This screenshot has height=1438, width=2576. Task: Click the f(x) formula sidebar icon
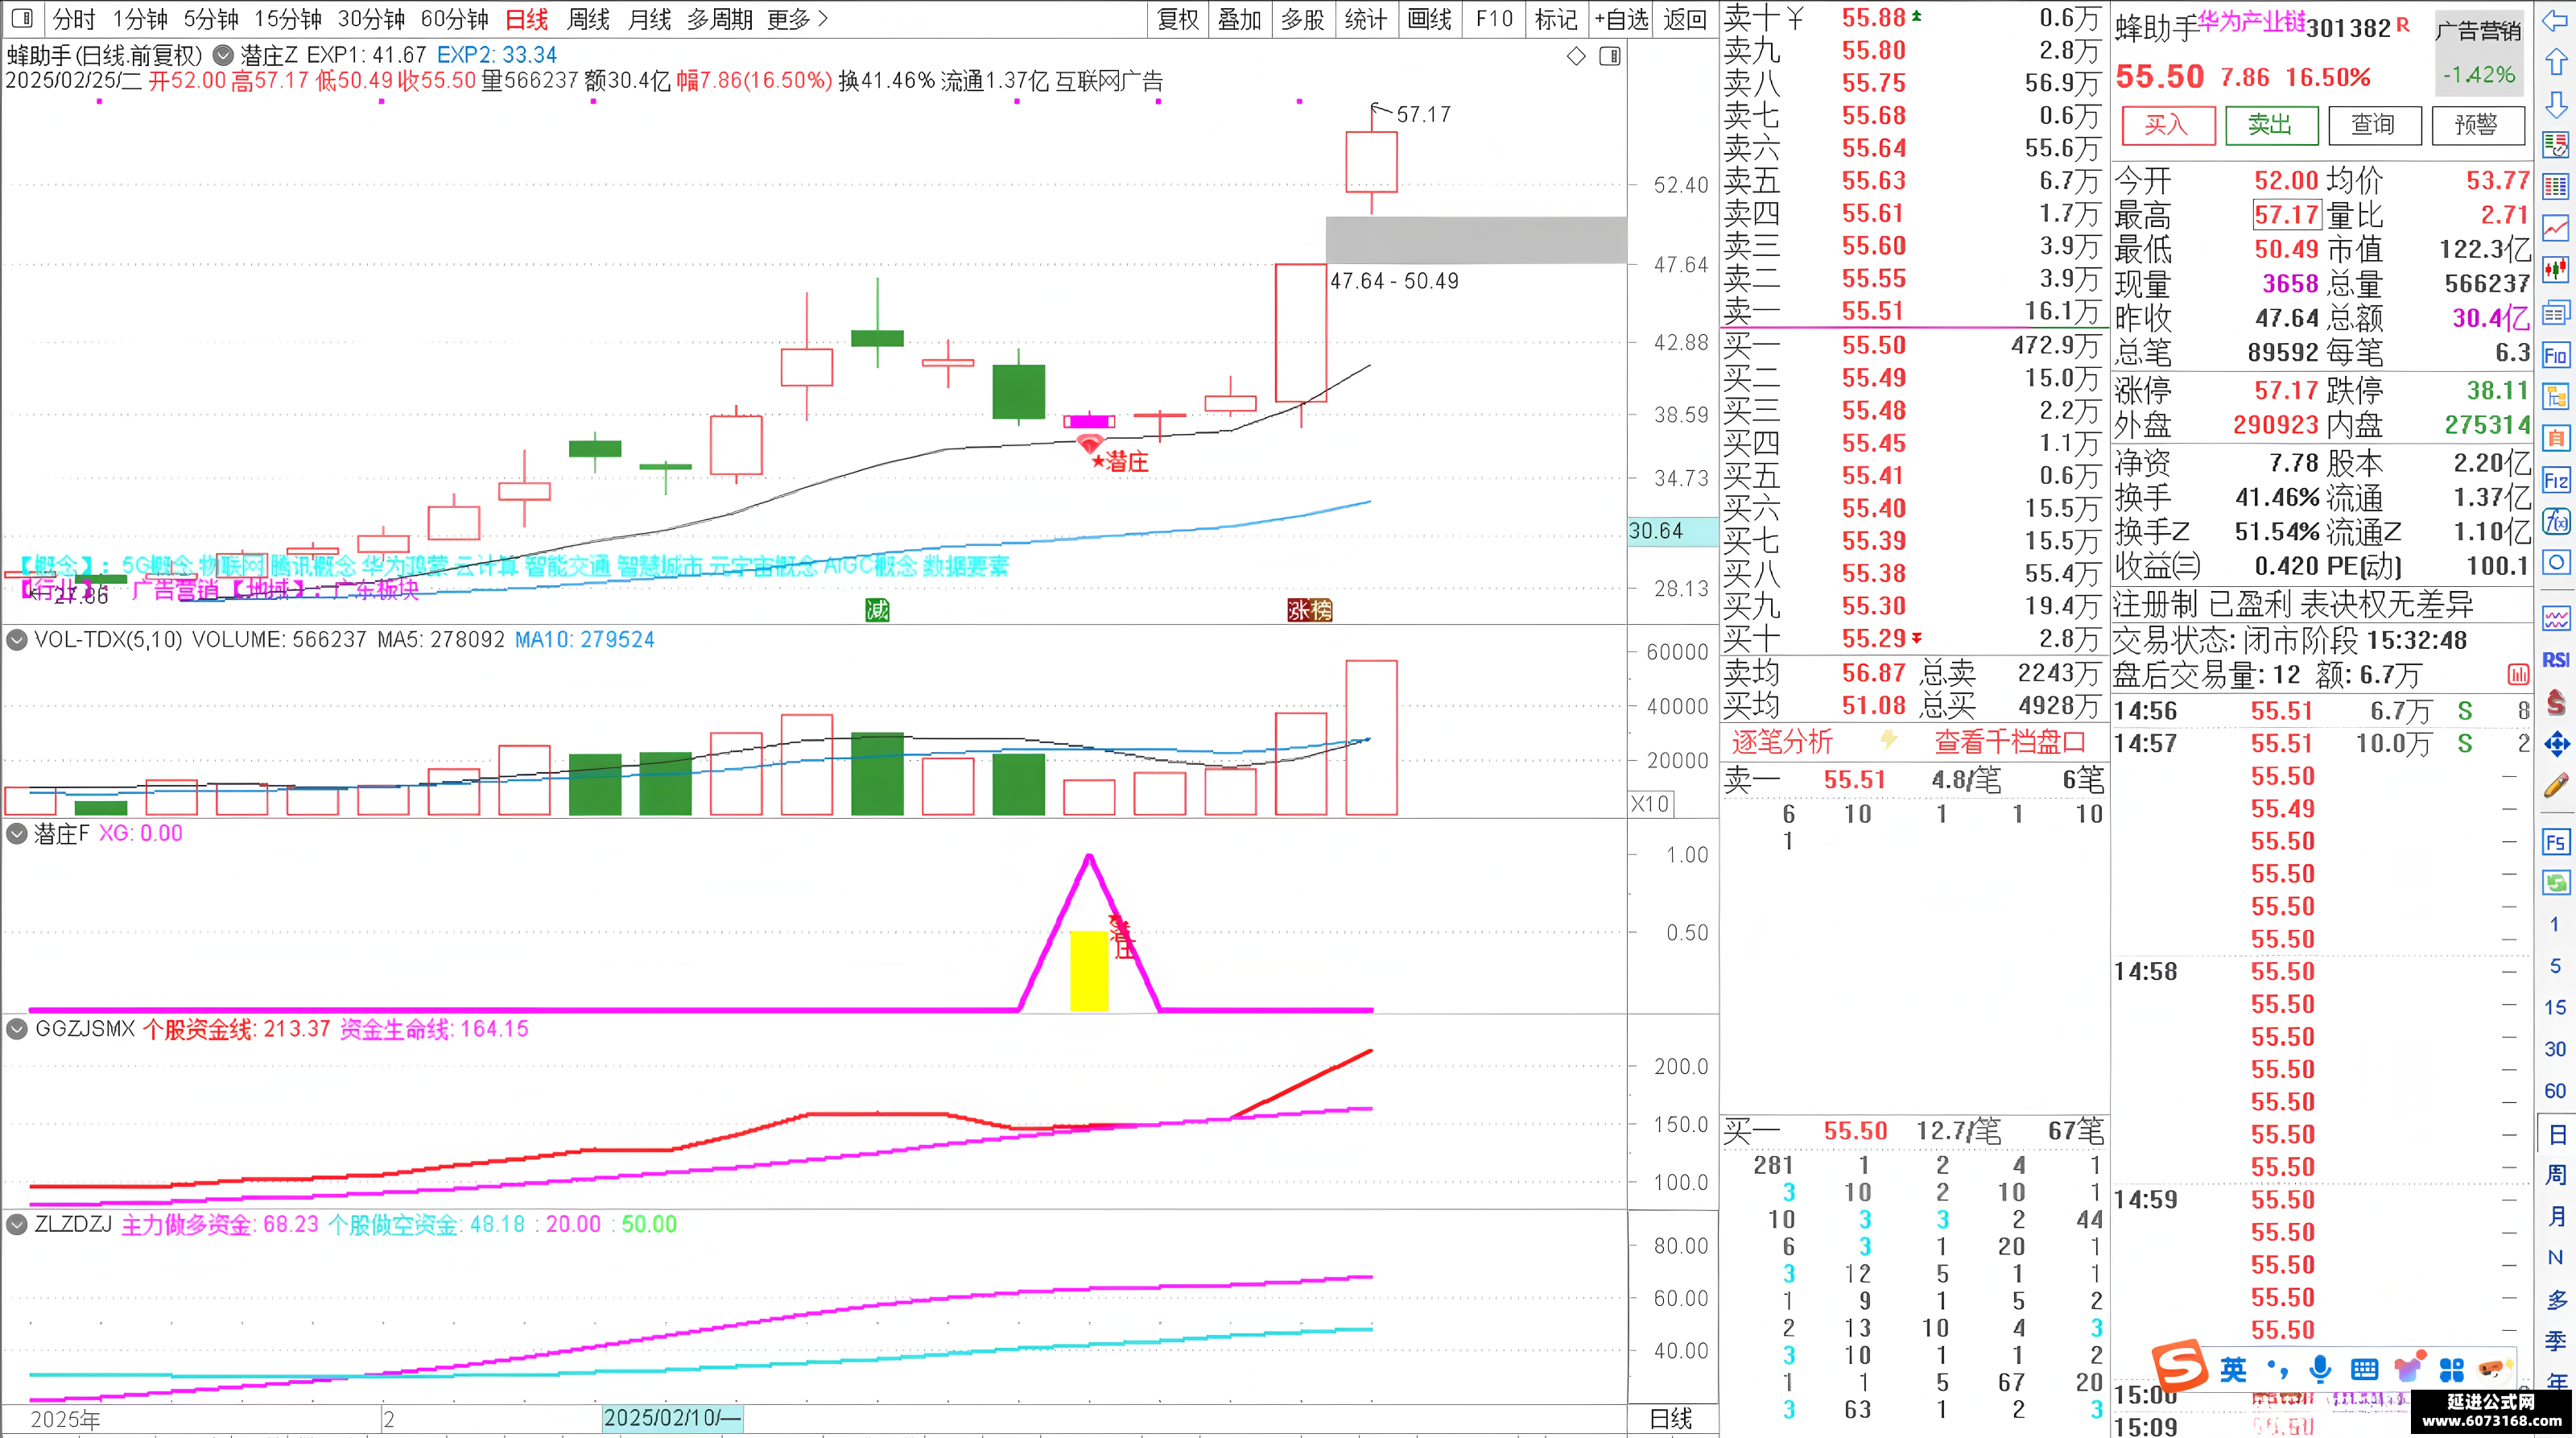click(x=2555, y=521)
